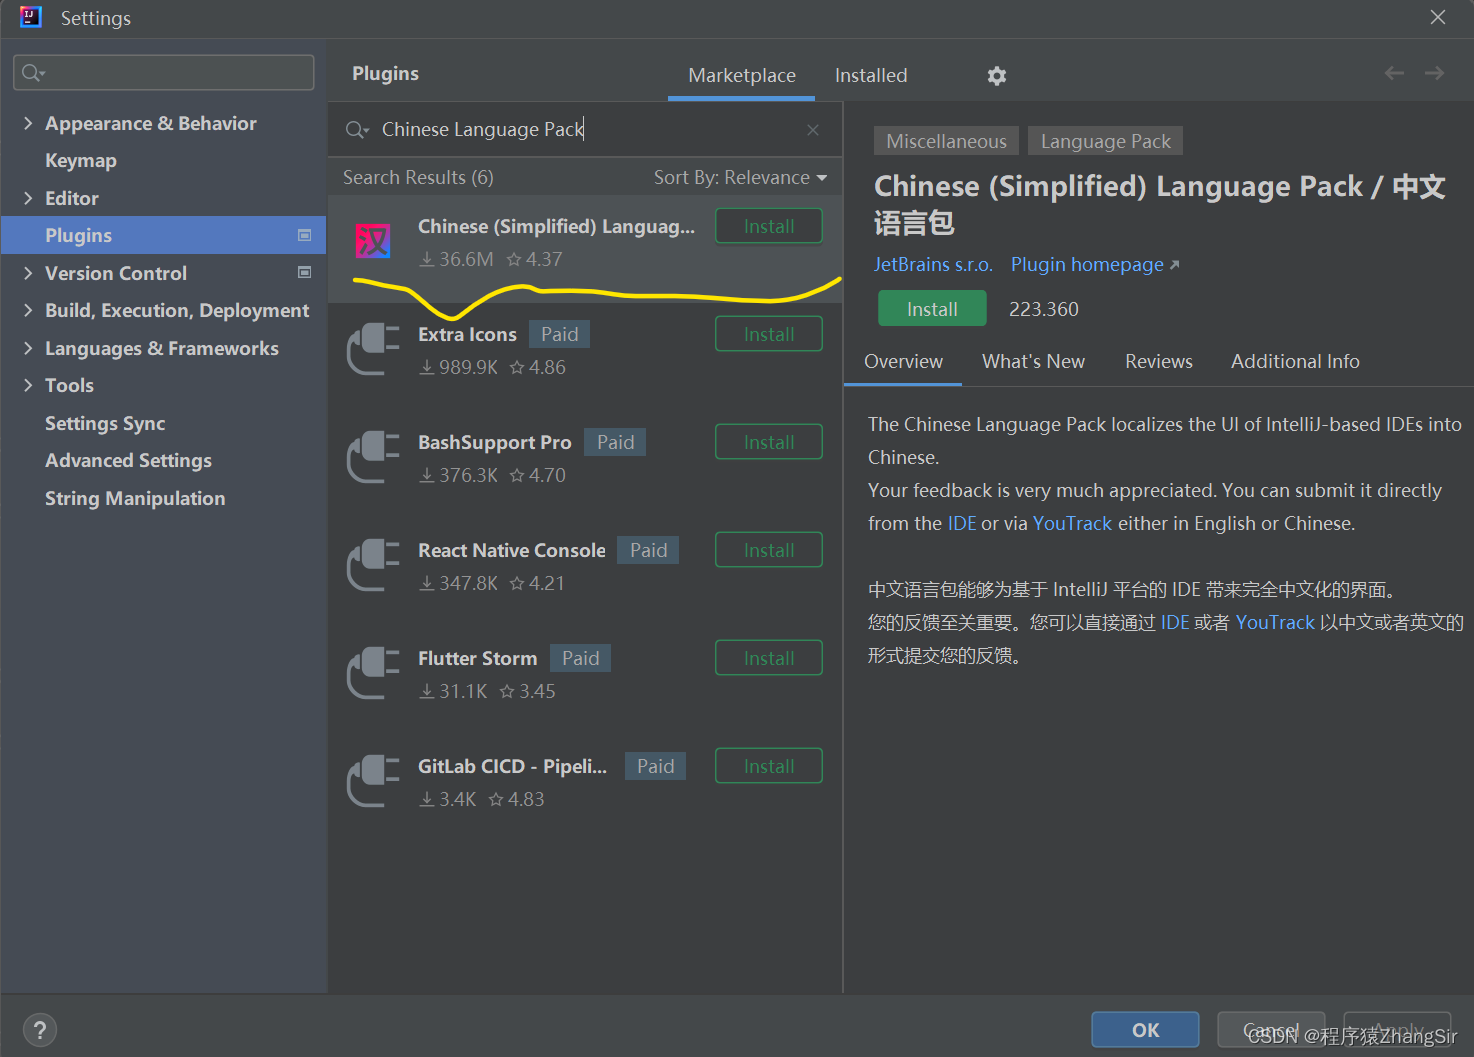Clear the plugin search text

pyautogui.click(x=813, y=130)
